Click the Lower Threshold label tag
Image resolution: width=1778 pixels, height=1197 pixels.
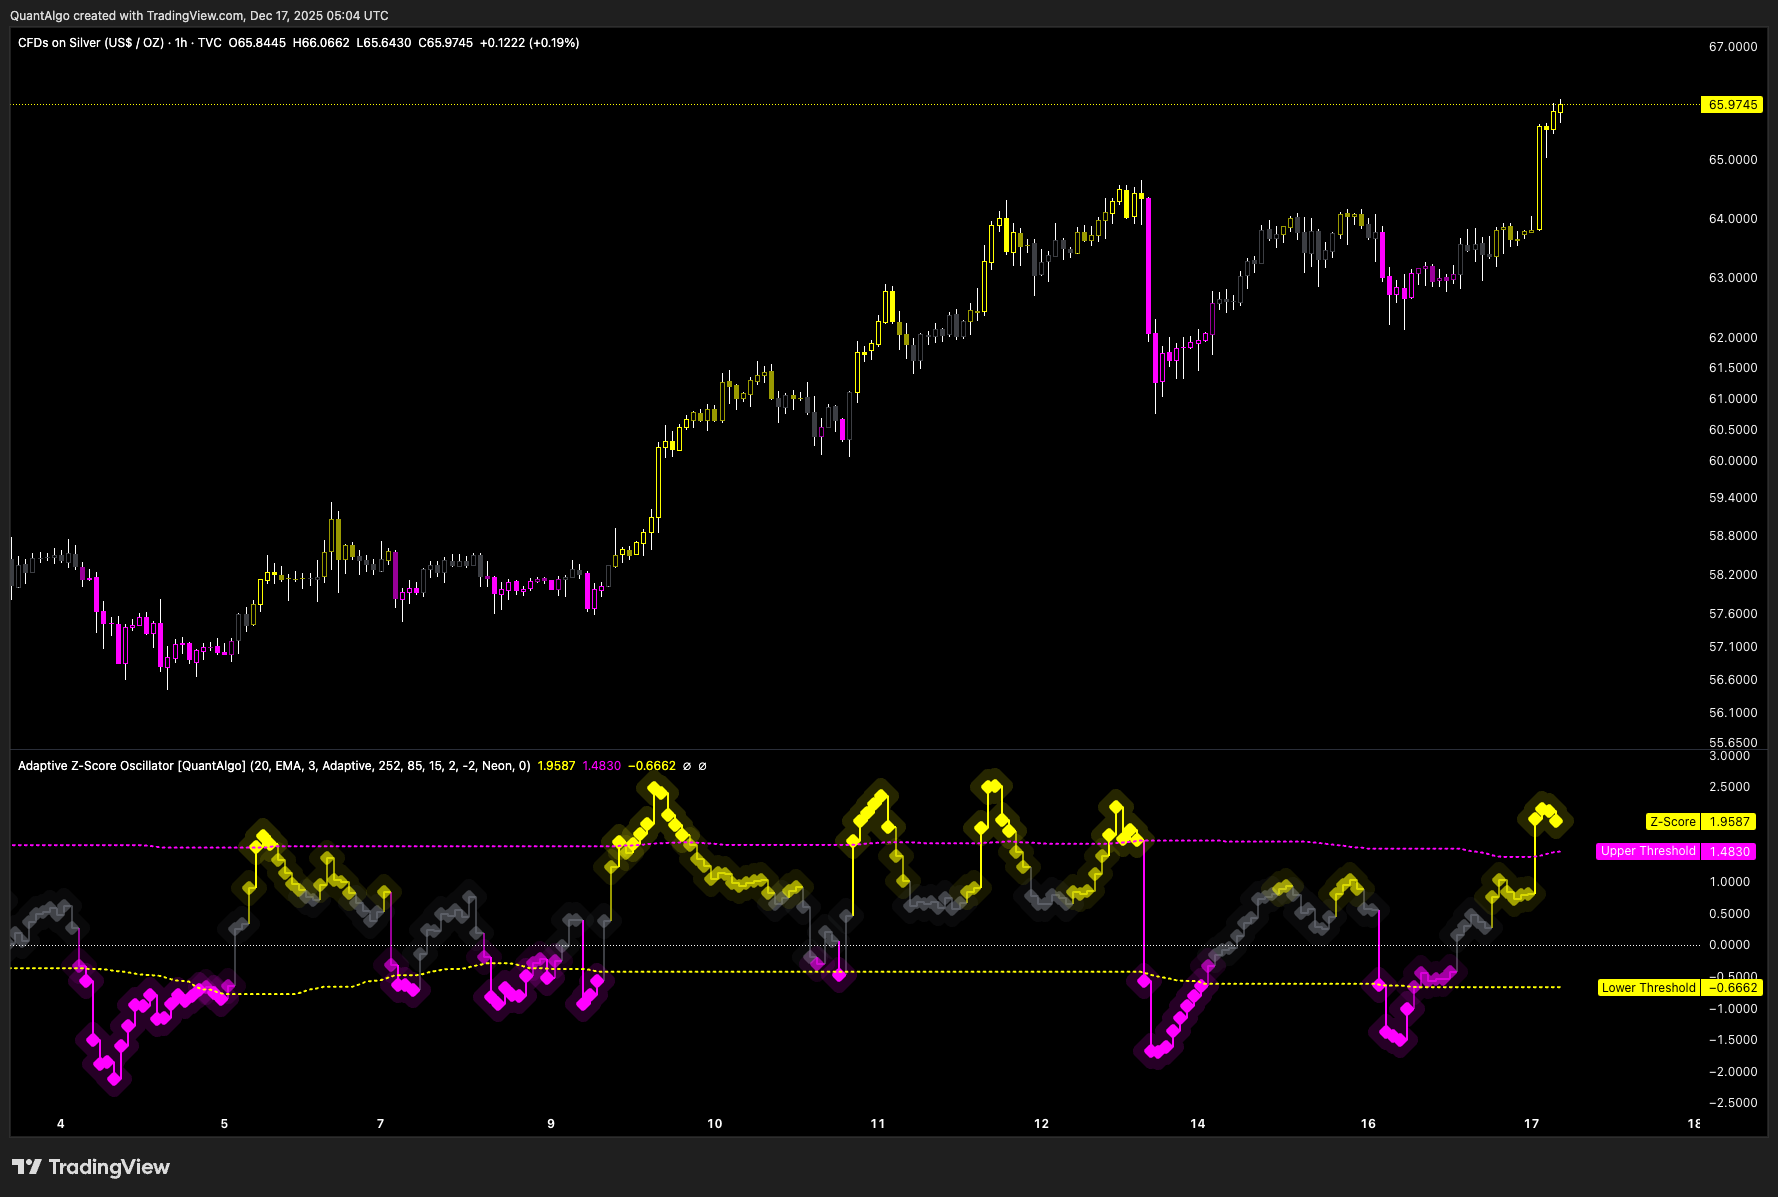click(1648, 987)
